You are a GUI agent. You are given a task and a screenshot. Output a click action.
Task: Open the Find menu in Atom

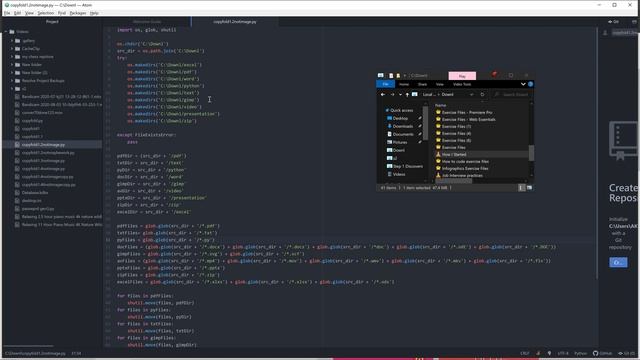point(62,13)
